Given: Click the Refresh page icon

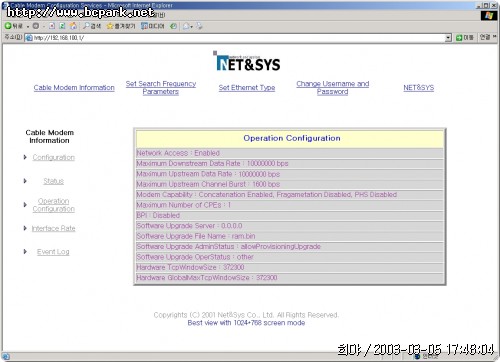Looking at the screenshot, I should [62, 26].
